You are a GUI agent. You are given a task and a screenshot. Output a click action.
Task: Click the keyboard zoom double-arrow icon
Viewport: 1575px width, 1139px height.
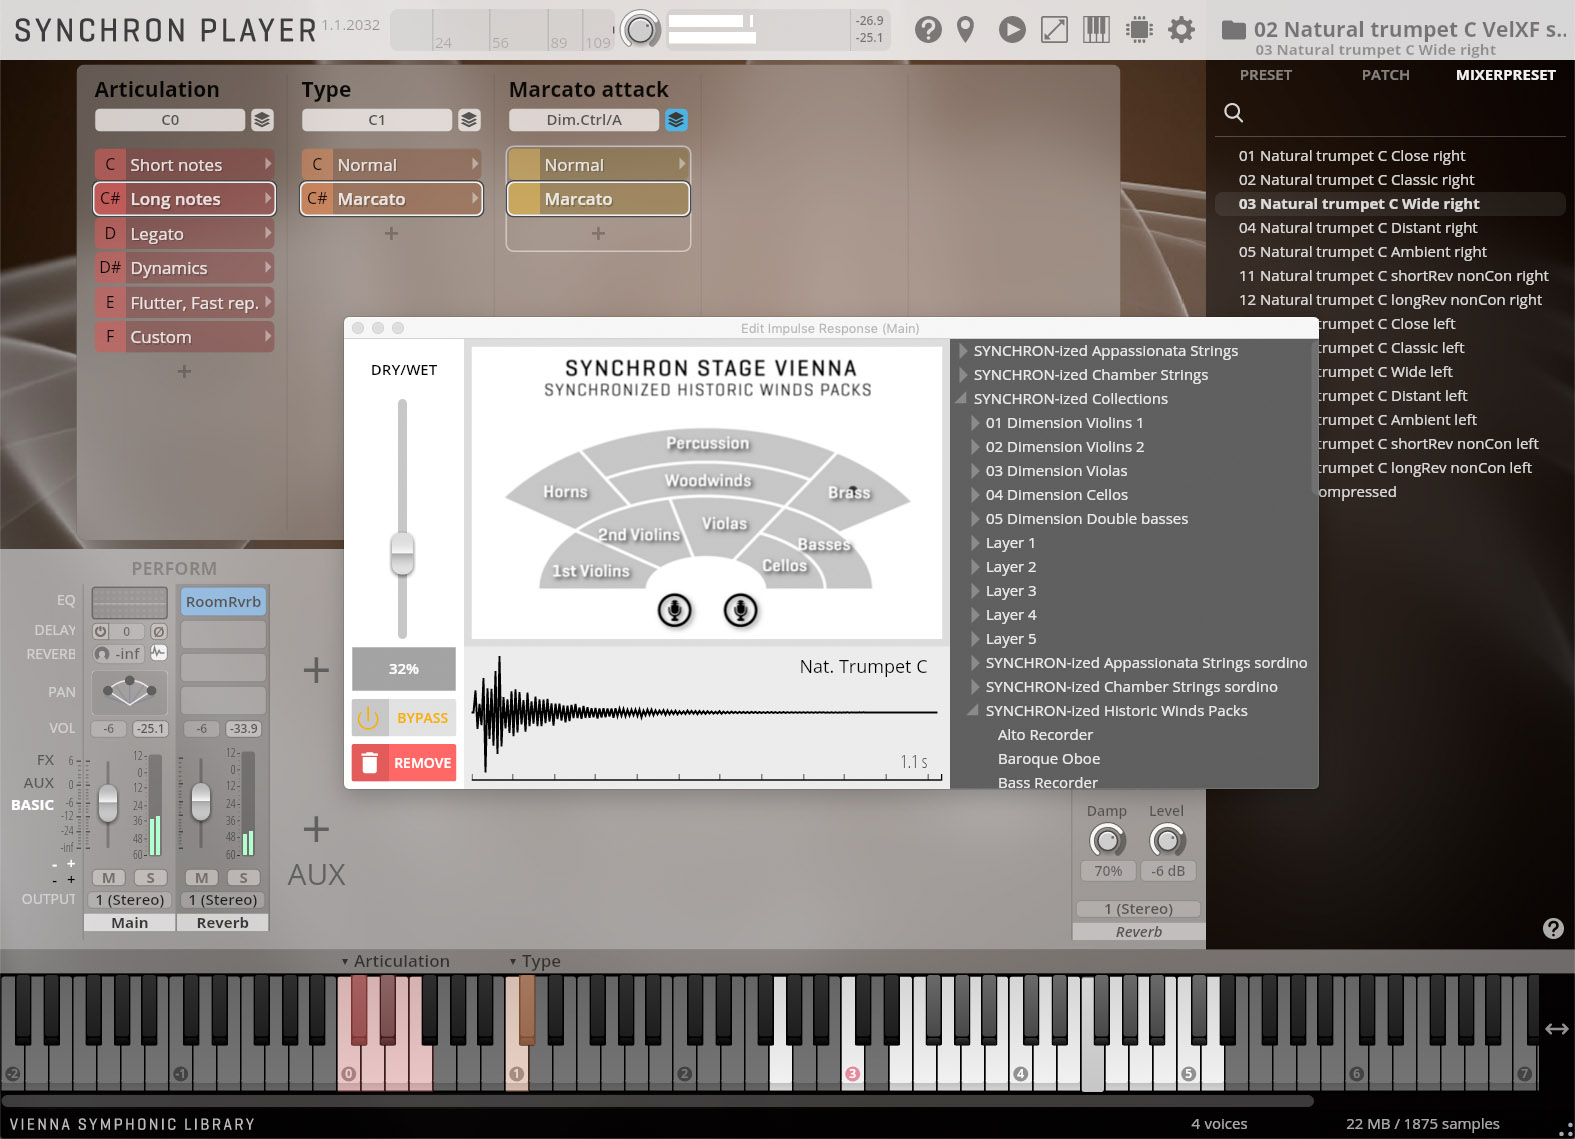click(1557, 1028)
